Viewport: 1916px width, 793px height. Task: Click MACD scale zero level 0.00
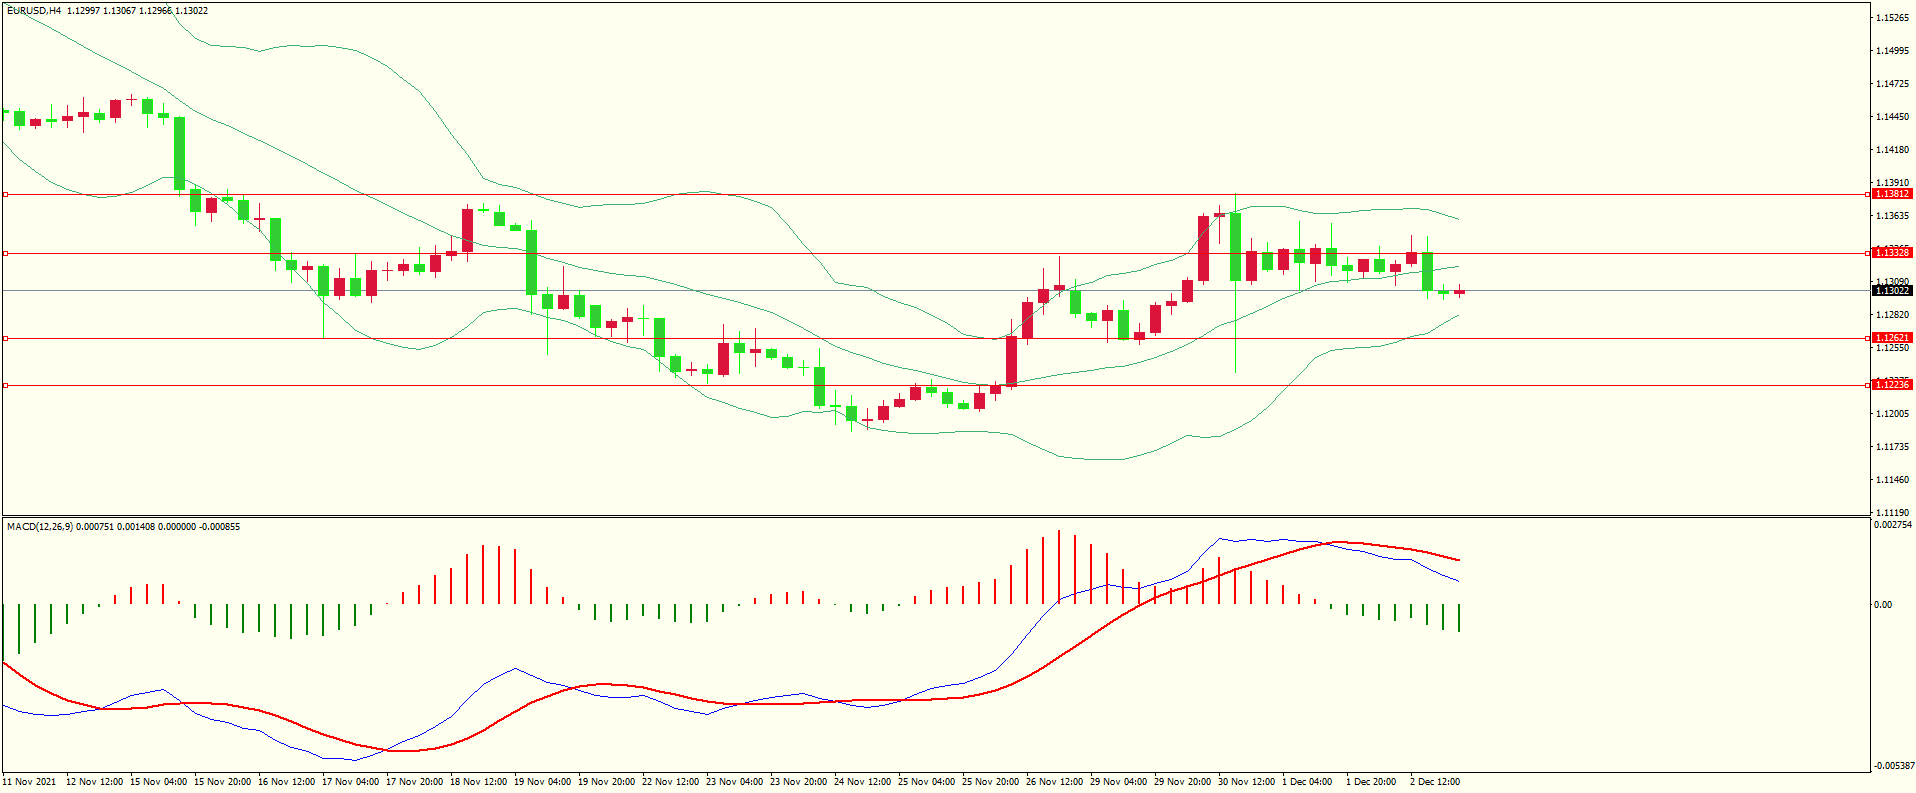[1882, 605]
